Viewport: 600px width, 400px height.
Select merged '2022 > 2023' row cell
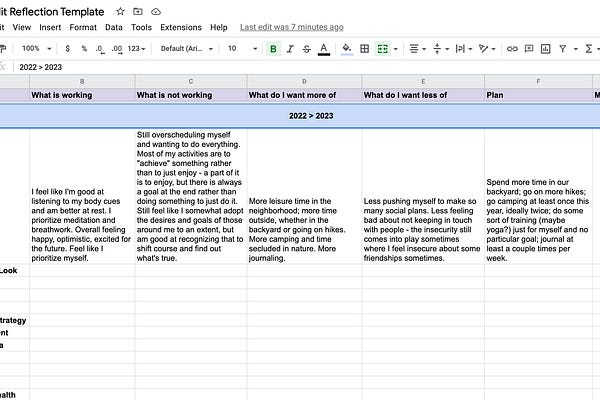pos(300,116)
